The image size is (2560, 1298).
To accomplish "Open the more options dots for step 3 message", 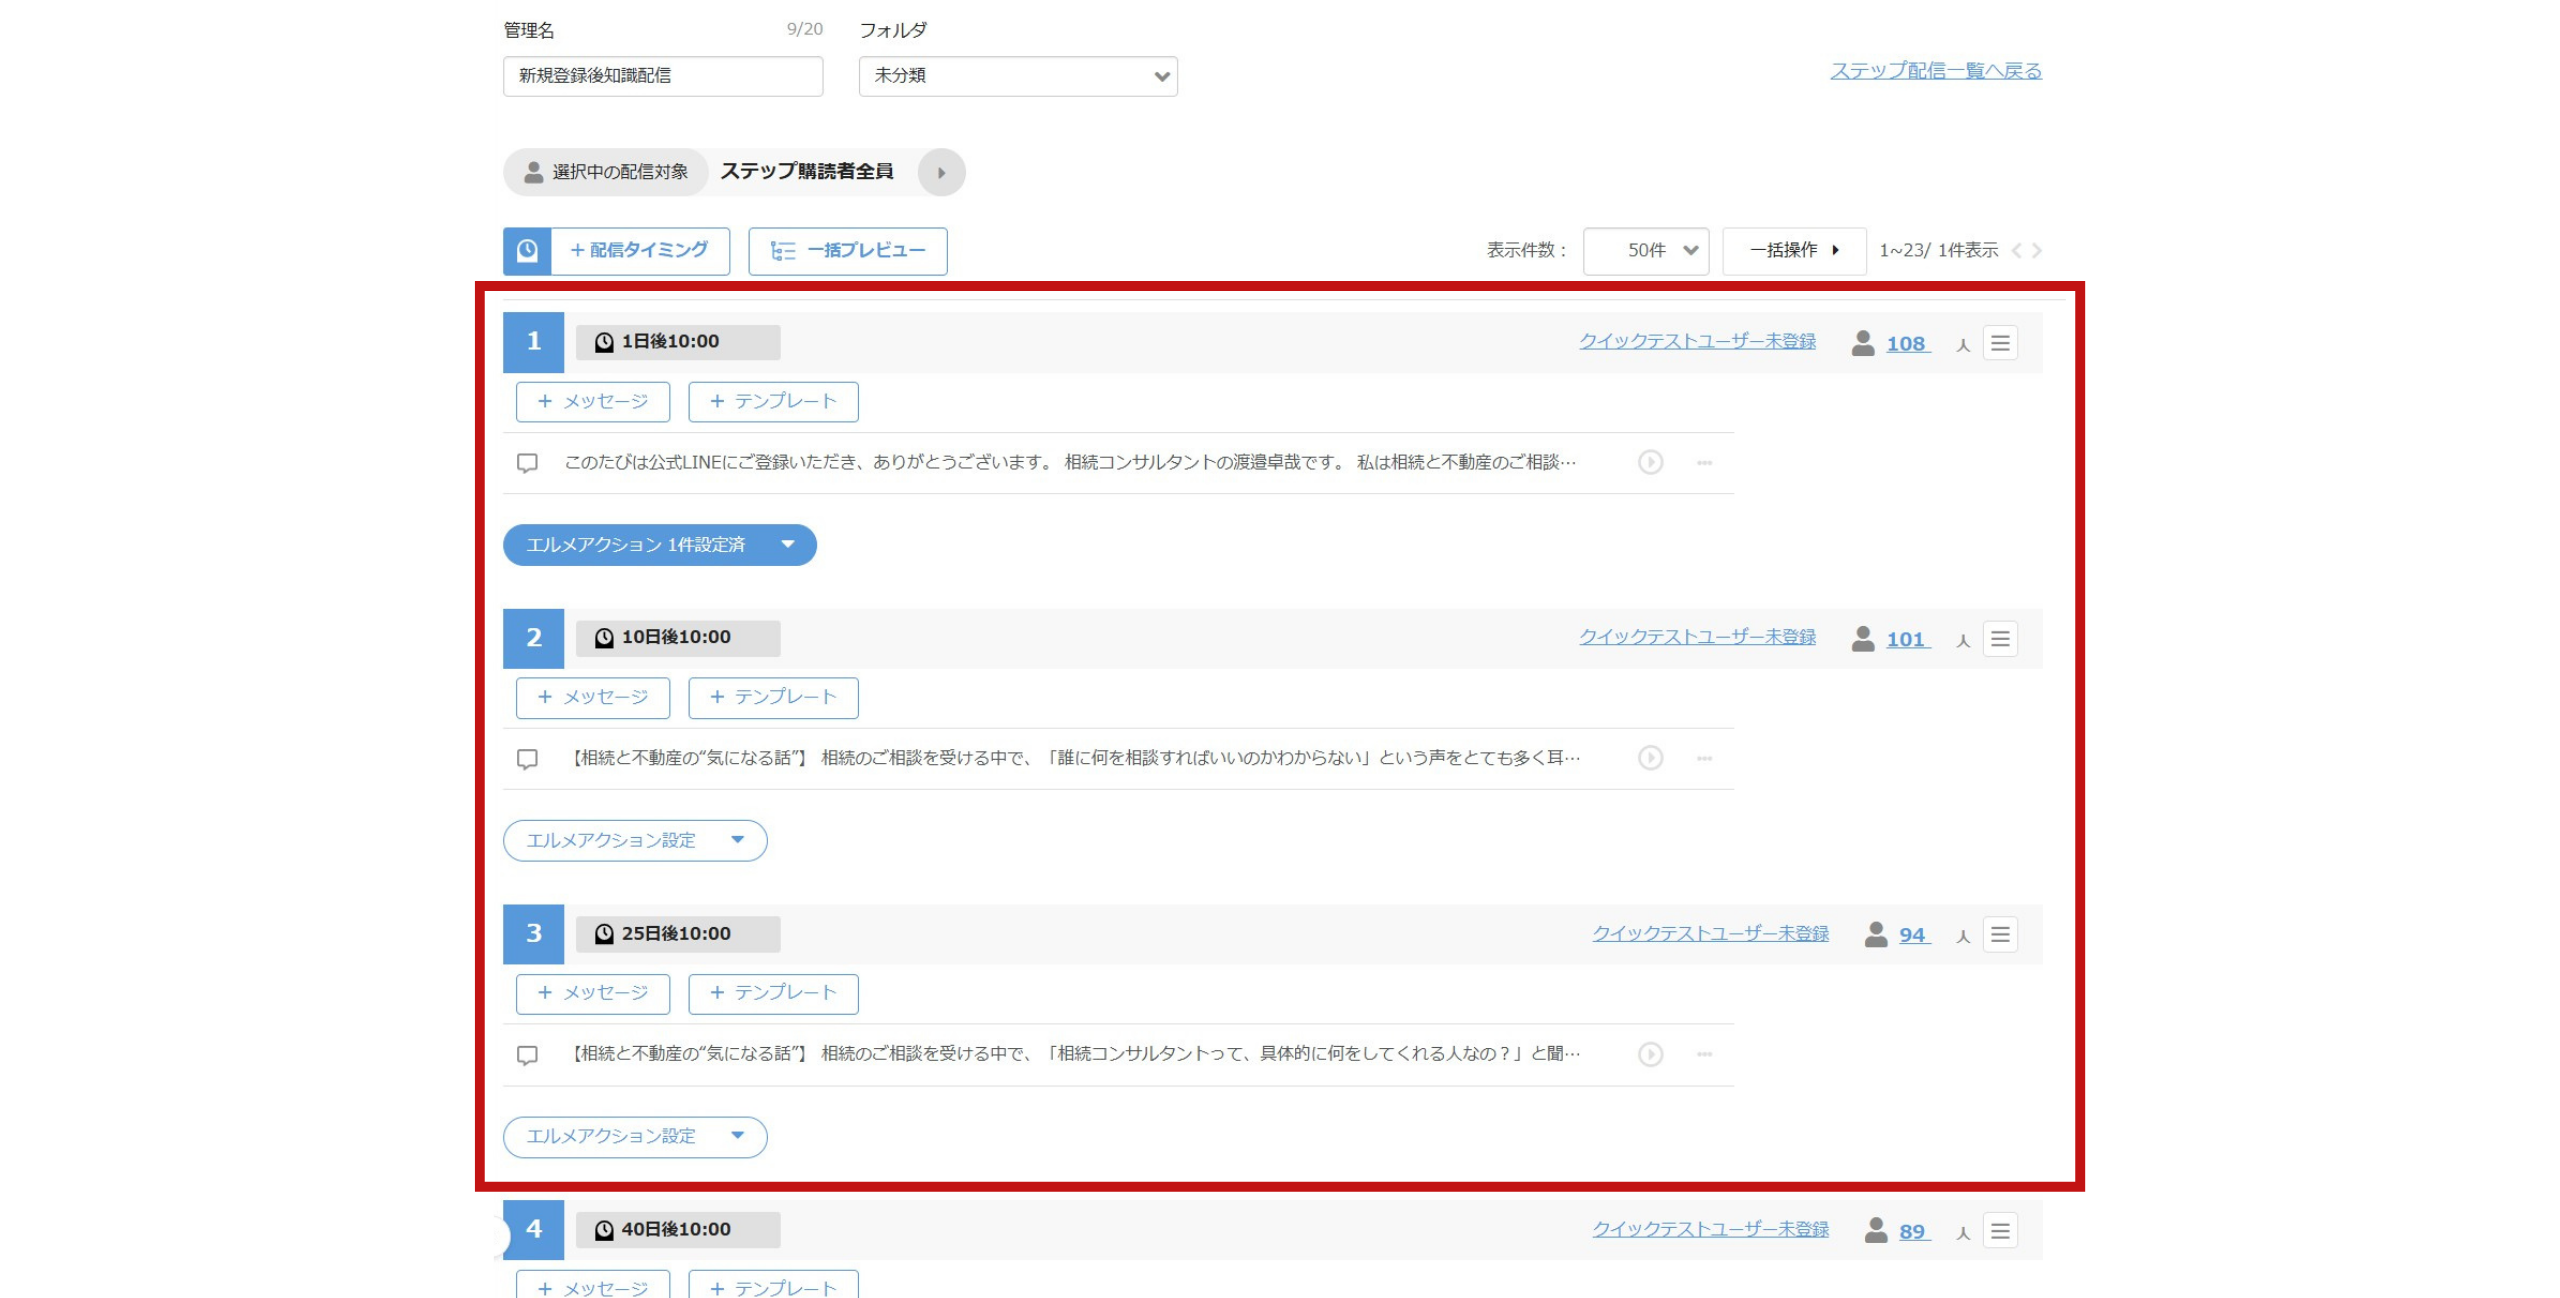I will point(1705,1055).
